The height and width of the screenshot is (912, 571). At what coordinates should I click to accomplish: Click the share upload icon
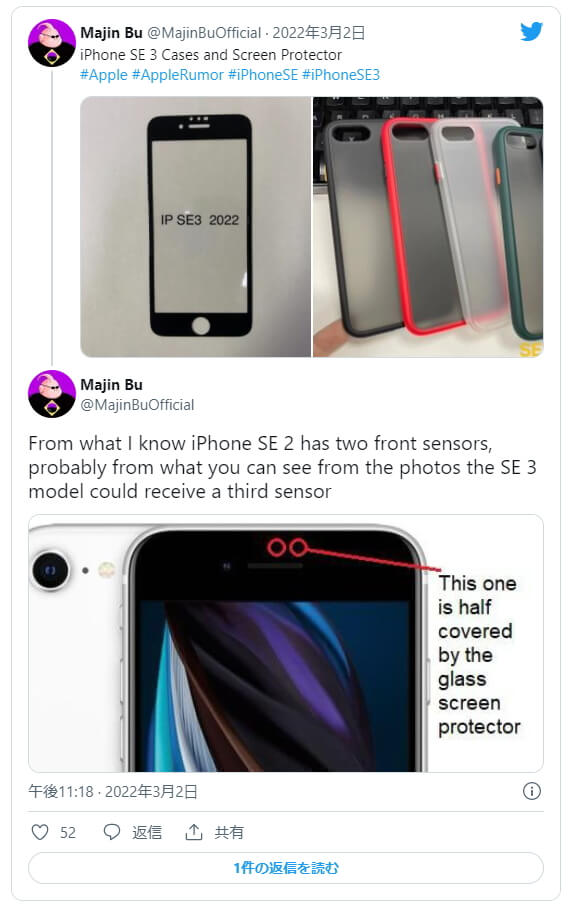click(194, 832)
